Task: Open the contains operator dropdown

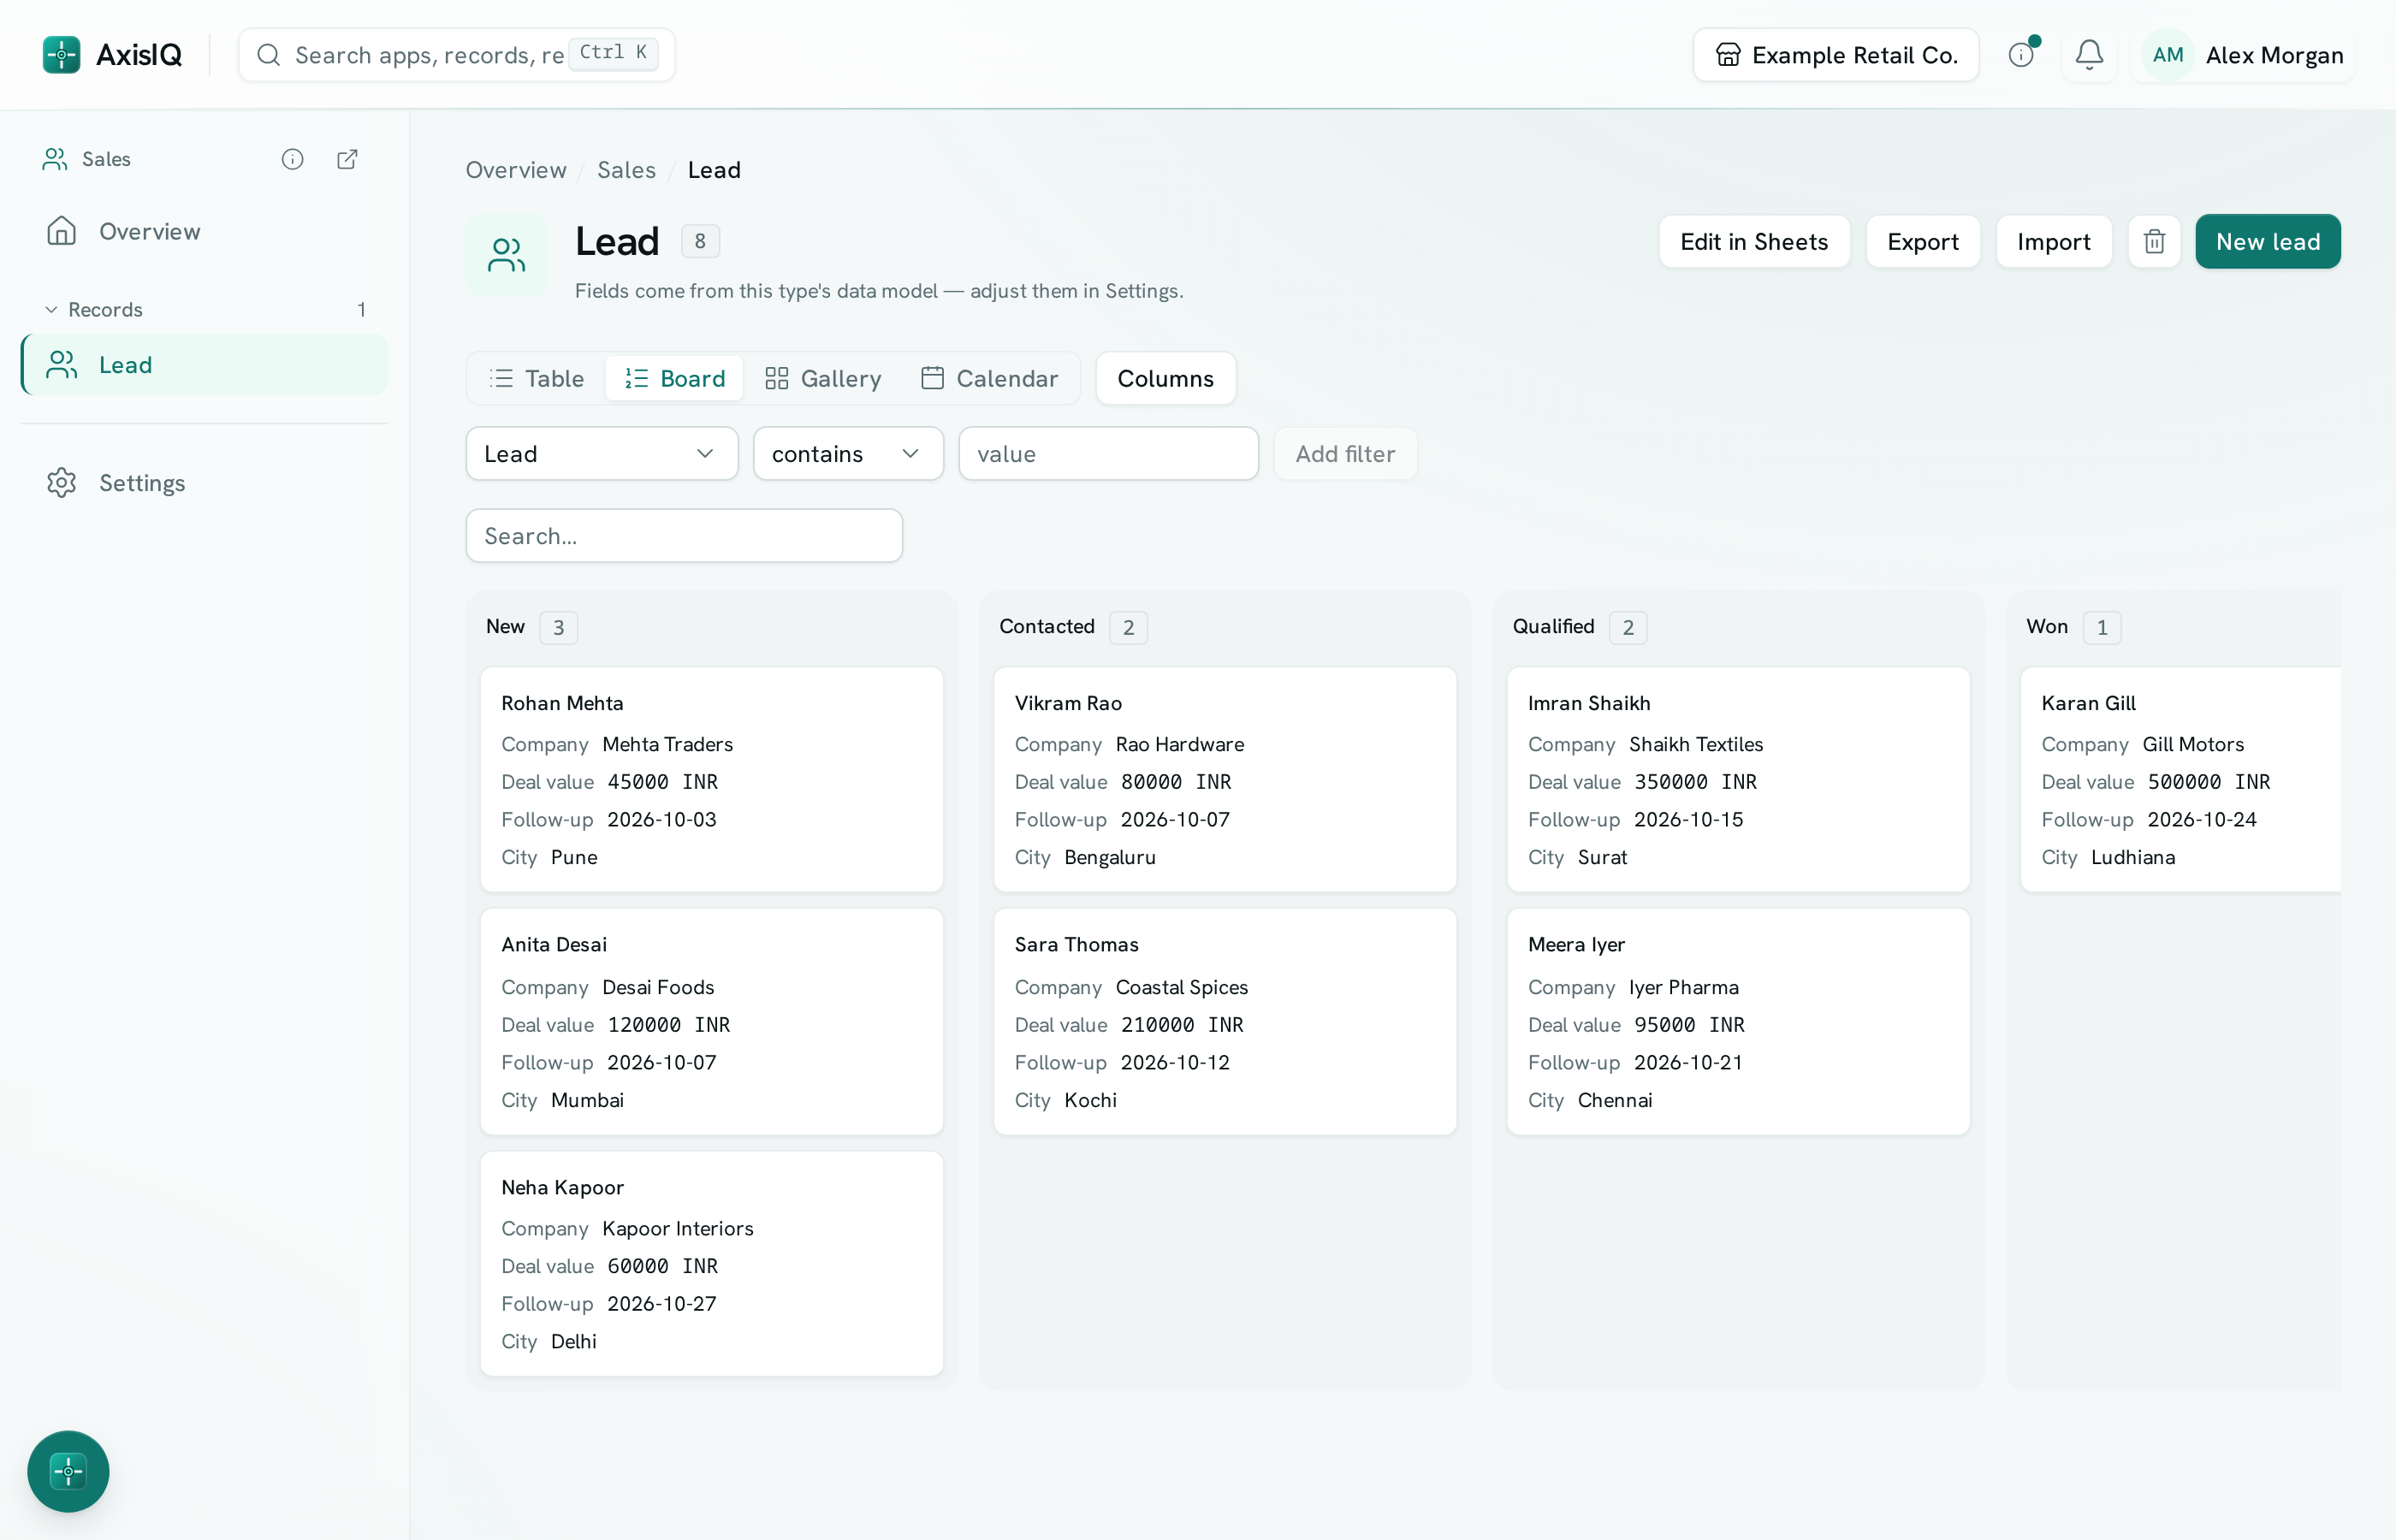Action: [x=848, y=454]
